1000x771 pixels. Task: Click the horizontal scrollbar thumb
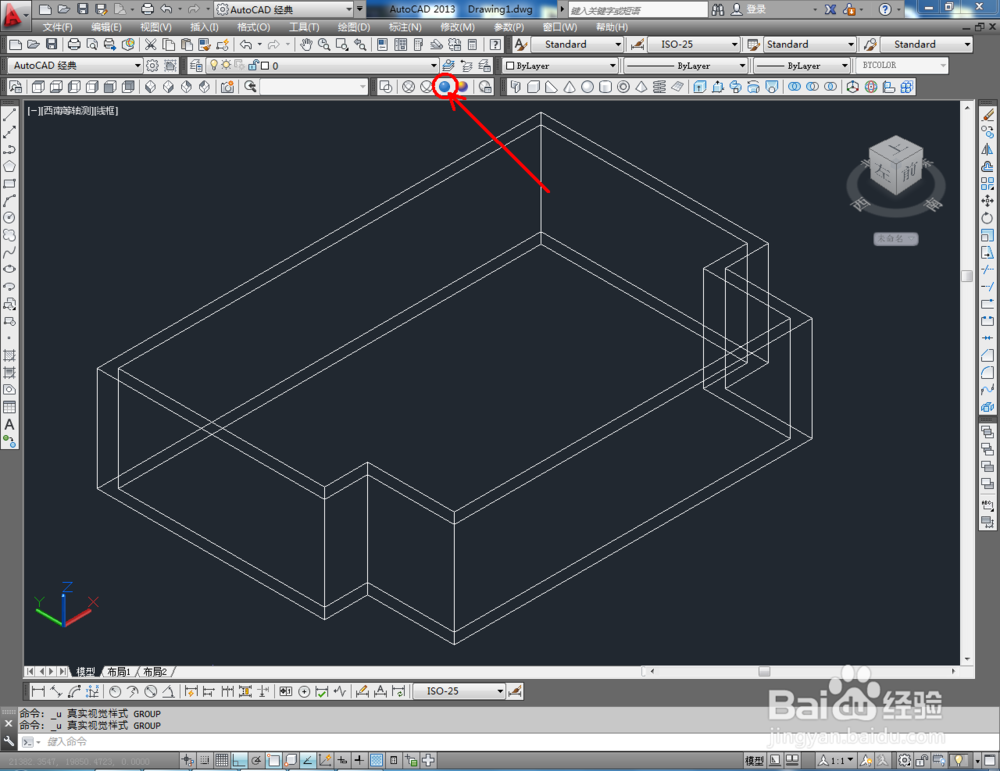(764, 672)
